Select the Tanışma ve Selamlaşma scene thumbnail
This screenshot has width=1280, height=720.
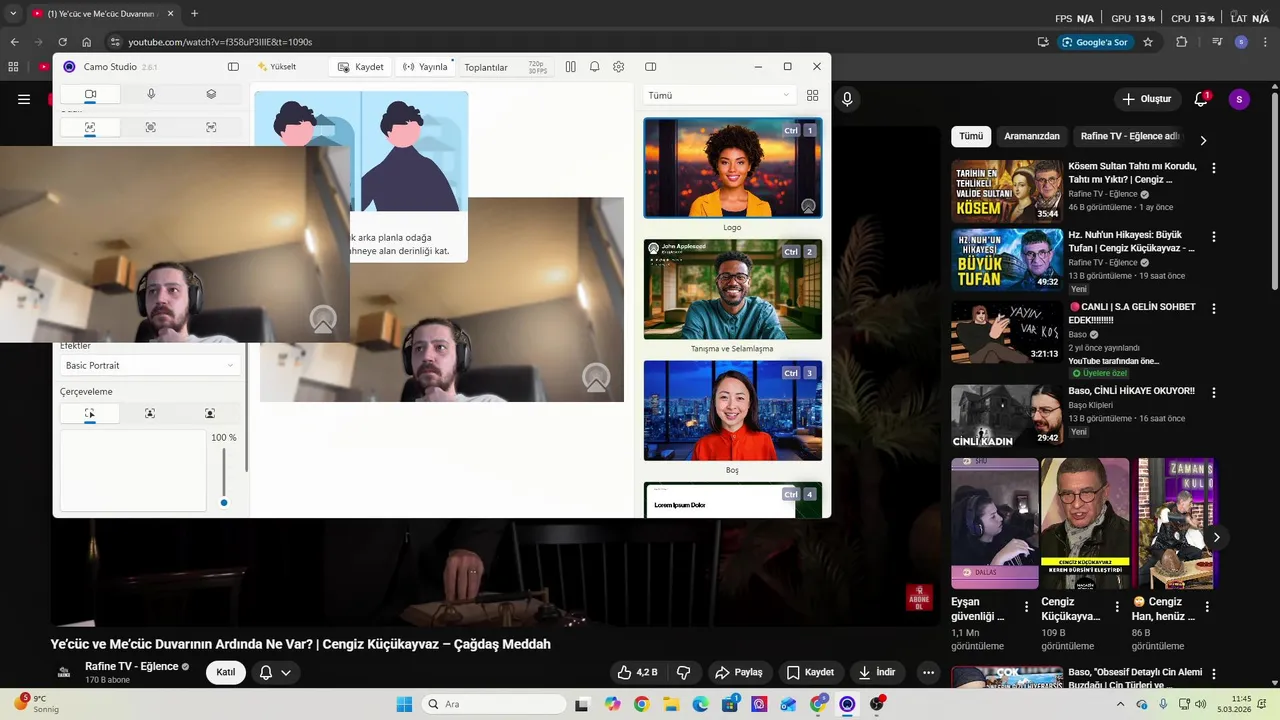tap(733, 289)
